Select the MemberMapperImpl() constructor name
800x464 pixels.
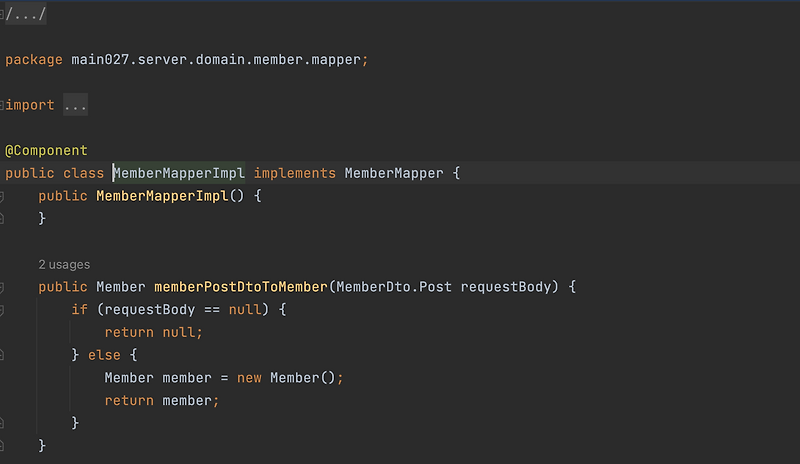click(x=162, y=196)
